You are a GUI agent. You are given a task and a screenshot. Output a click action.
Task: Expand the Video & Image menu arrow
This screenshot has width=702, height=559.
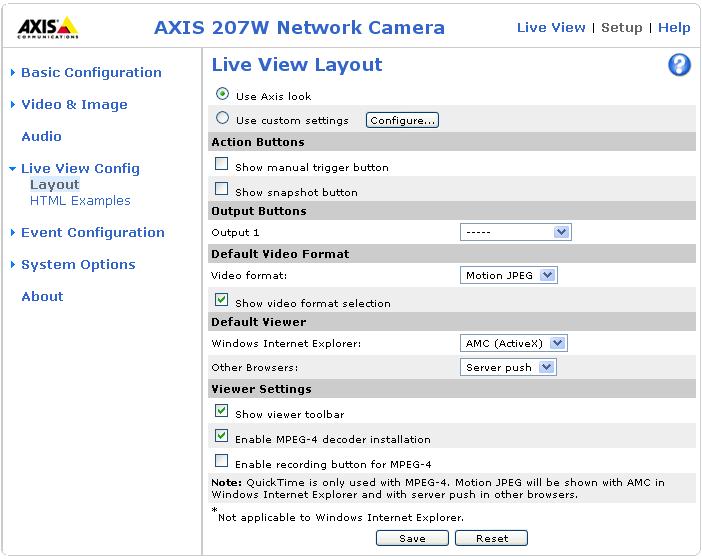point(13,104)
